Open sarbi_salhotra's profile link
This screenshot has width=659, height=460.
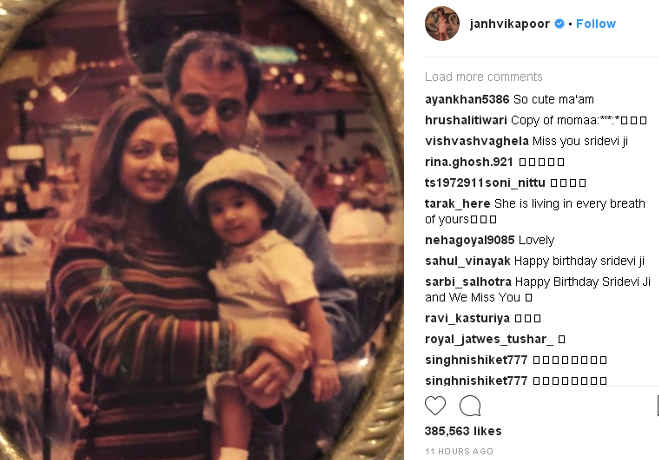468,282
